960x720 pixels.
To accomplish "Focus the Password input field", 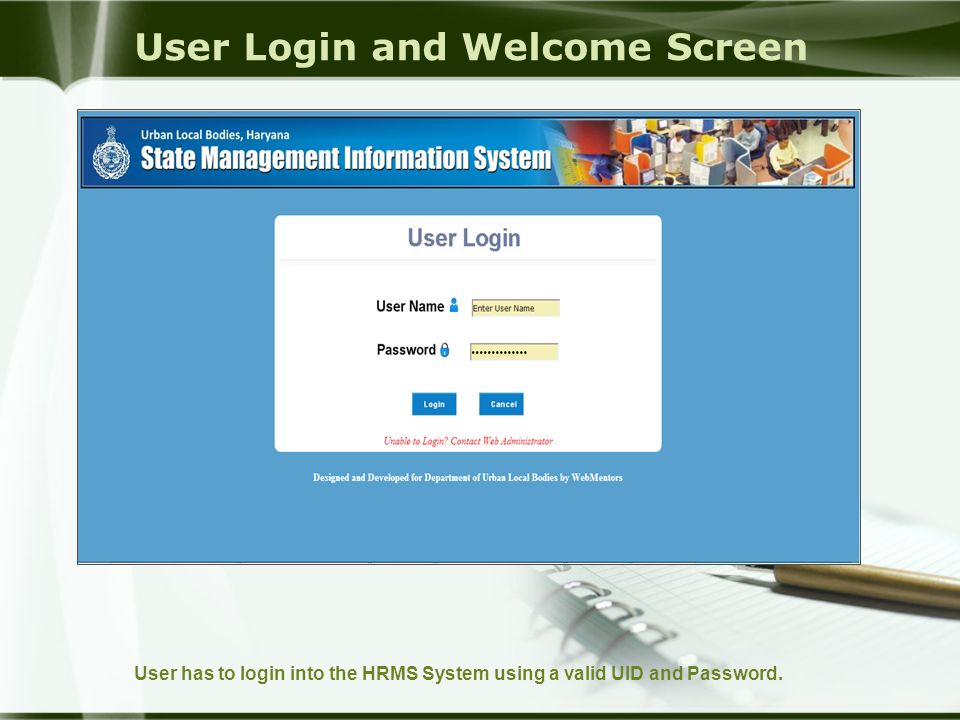I will (x=514, y=351).
